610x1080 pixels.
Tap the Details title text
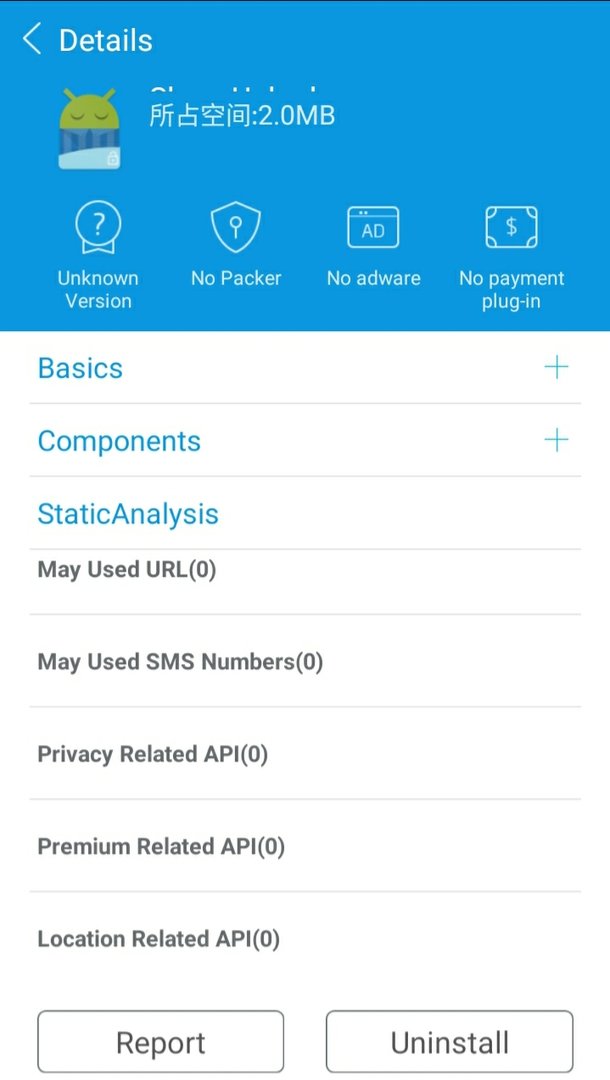105,40
